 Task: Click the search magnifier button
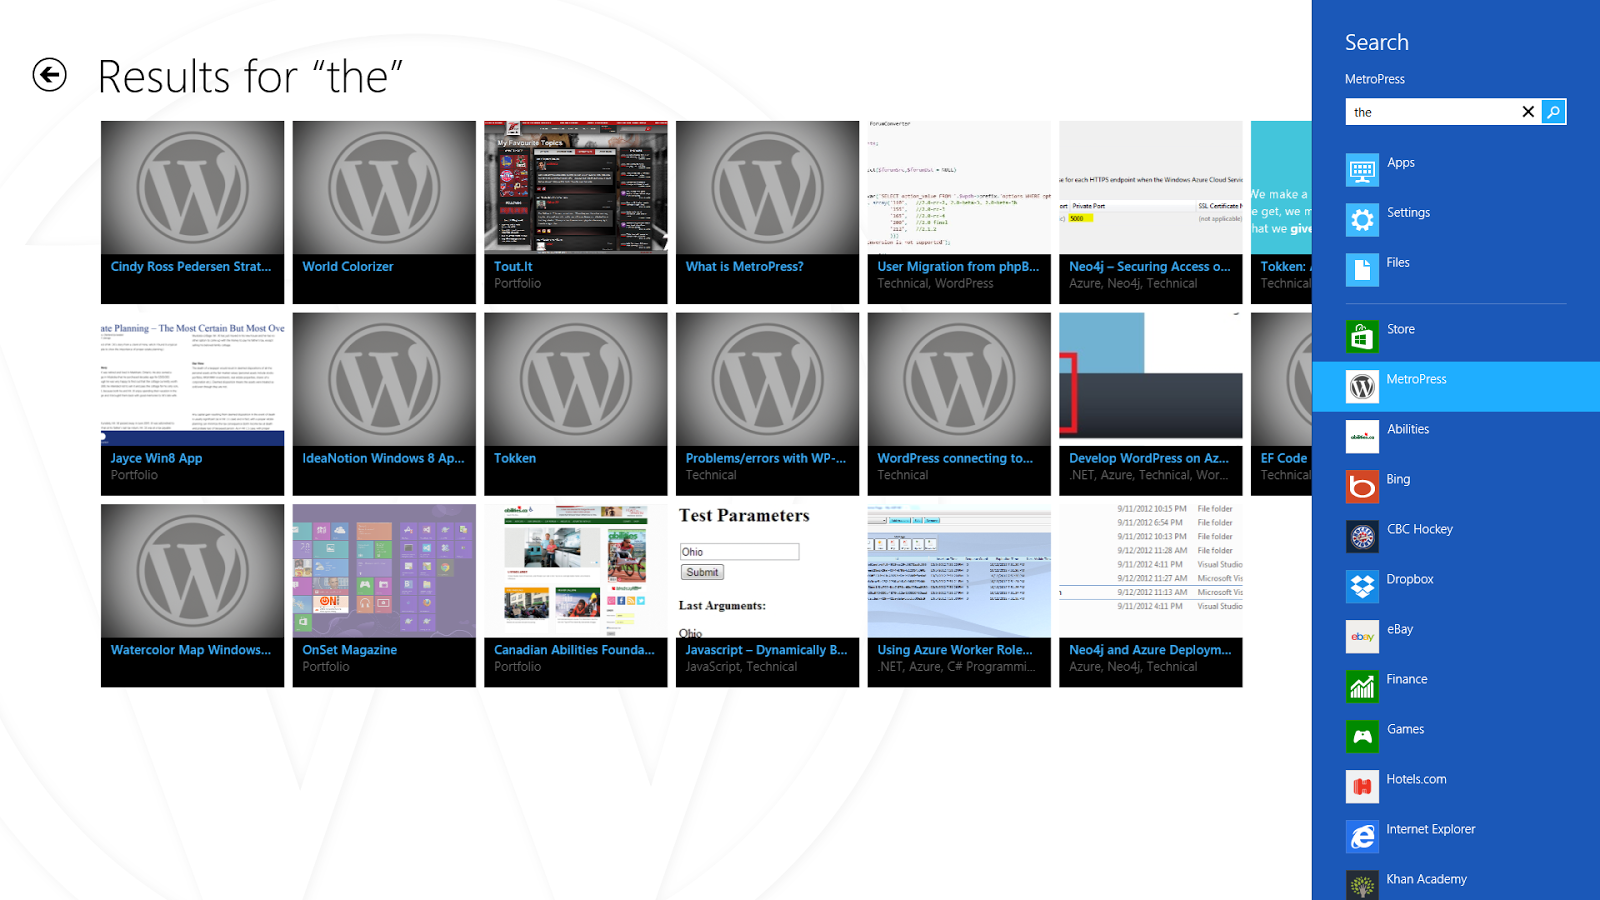[1553, 112]
